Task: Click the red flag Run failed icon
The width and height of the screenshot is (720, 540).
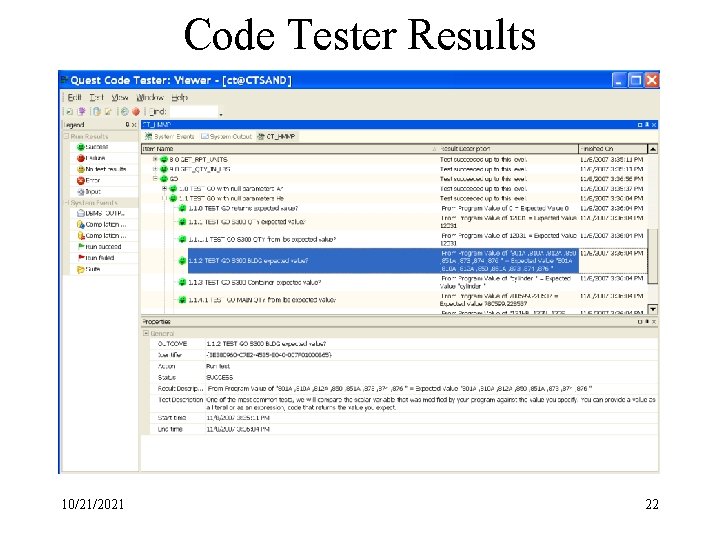Action: click(x=81, y=258)
